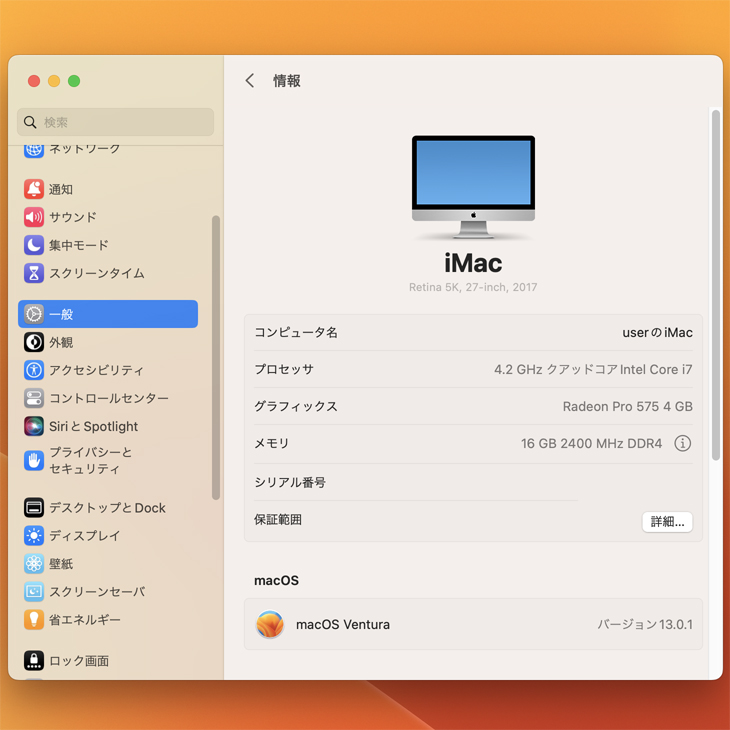
Task: Click the macOS Ventura version row
Action: 473,624
